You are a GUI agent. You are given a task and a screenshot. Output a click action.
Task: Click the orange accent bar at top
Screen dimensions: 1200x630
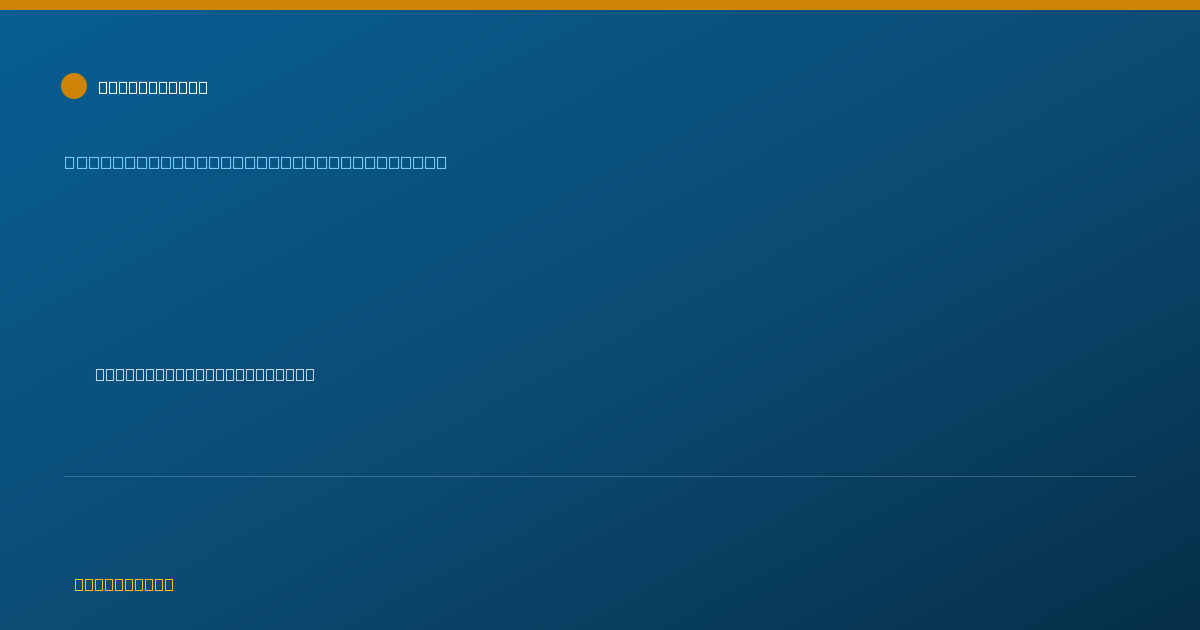pyautogui.click(x=600, y=5)
